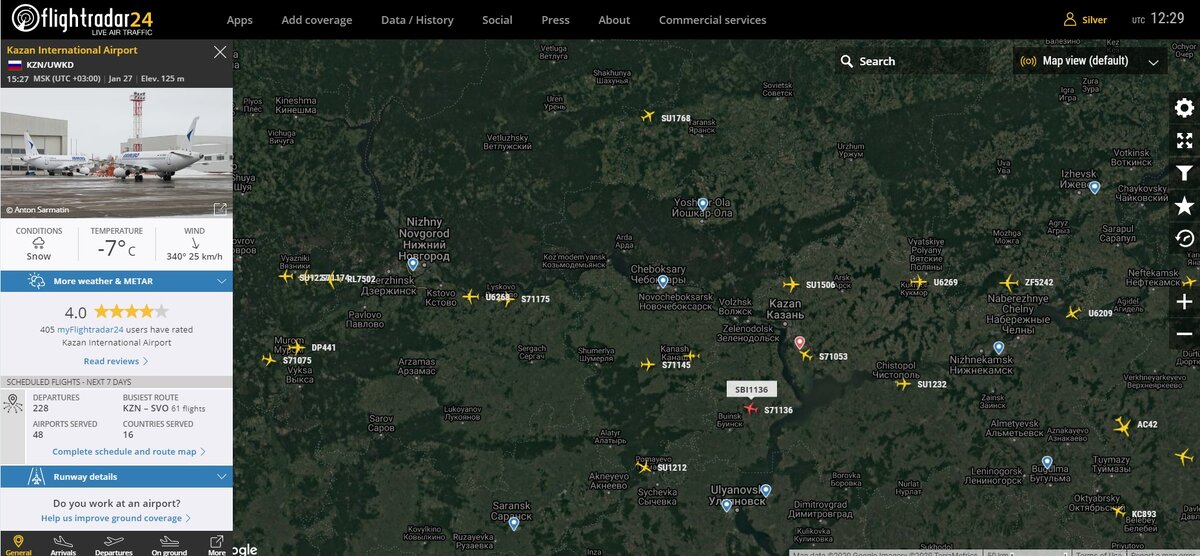Toggle fullscreen map view

[1184, 141]
